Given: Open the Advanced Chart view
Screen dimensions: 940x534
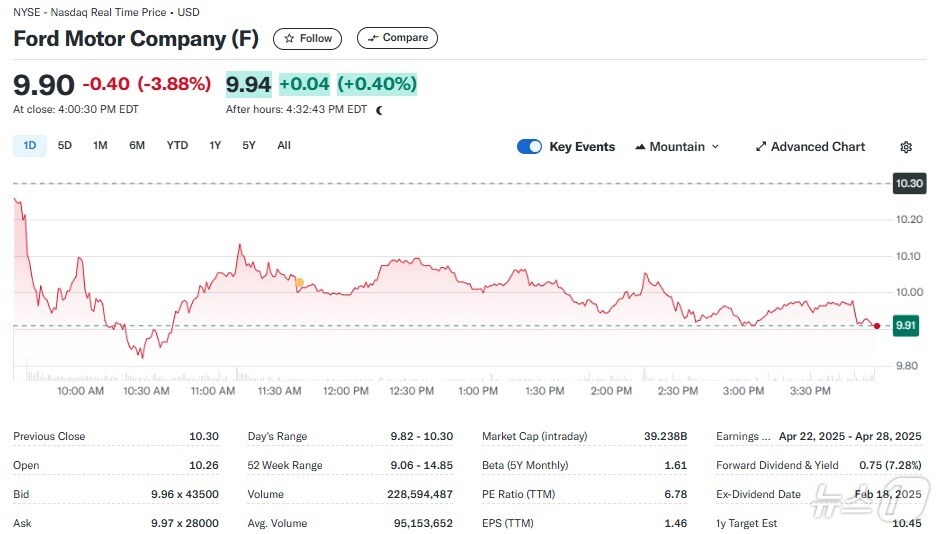Looking at the screenshot, I should pyautogui.click(x=810, y=147).
